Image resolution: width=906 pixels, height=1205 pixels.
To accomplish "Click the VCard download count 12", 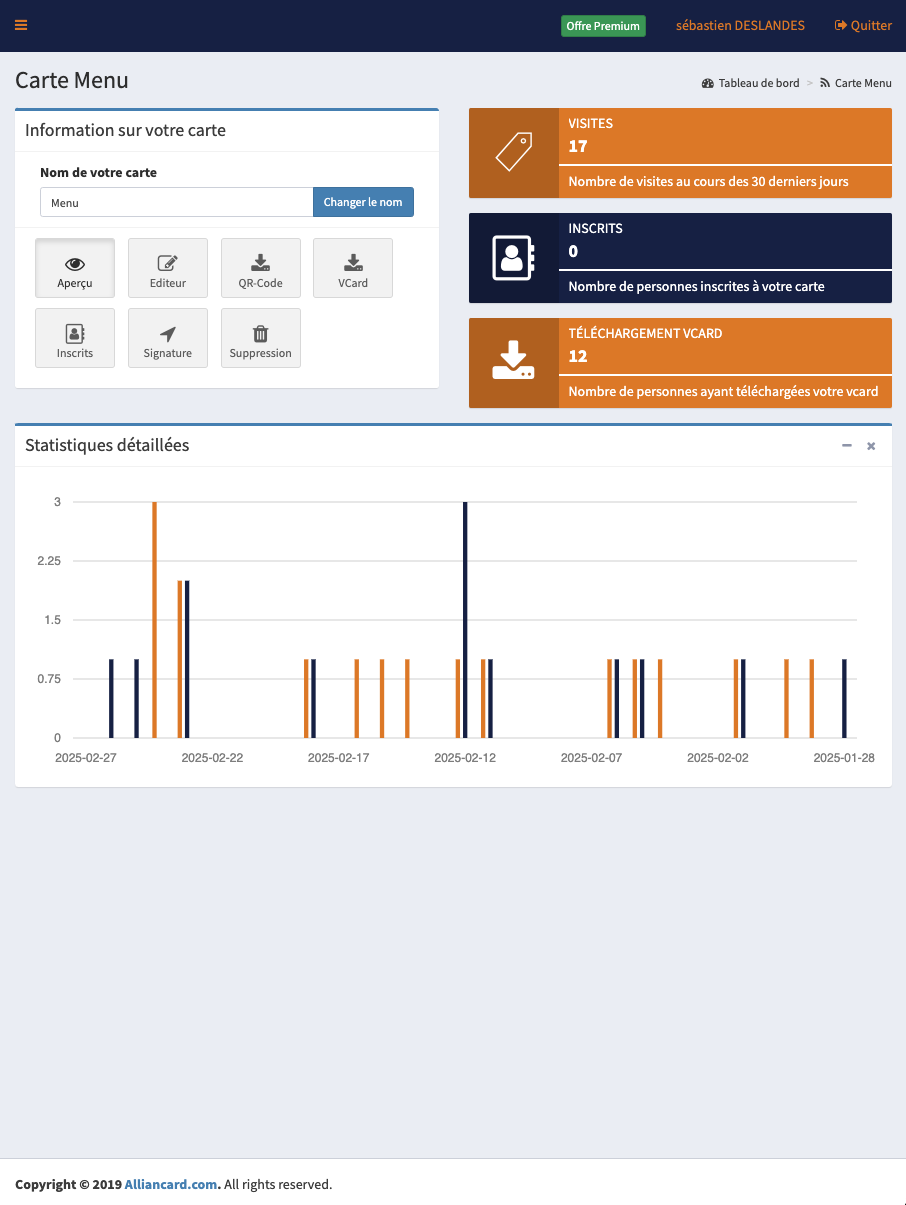I will pyautogui.click(x=578, y=356).
